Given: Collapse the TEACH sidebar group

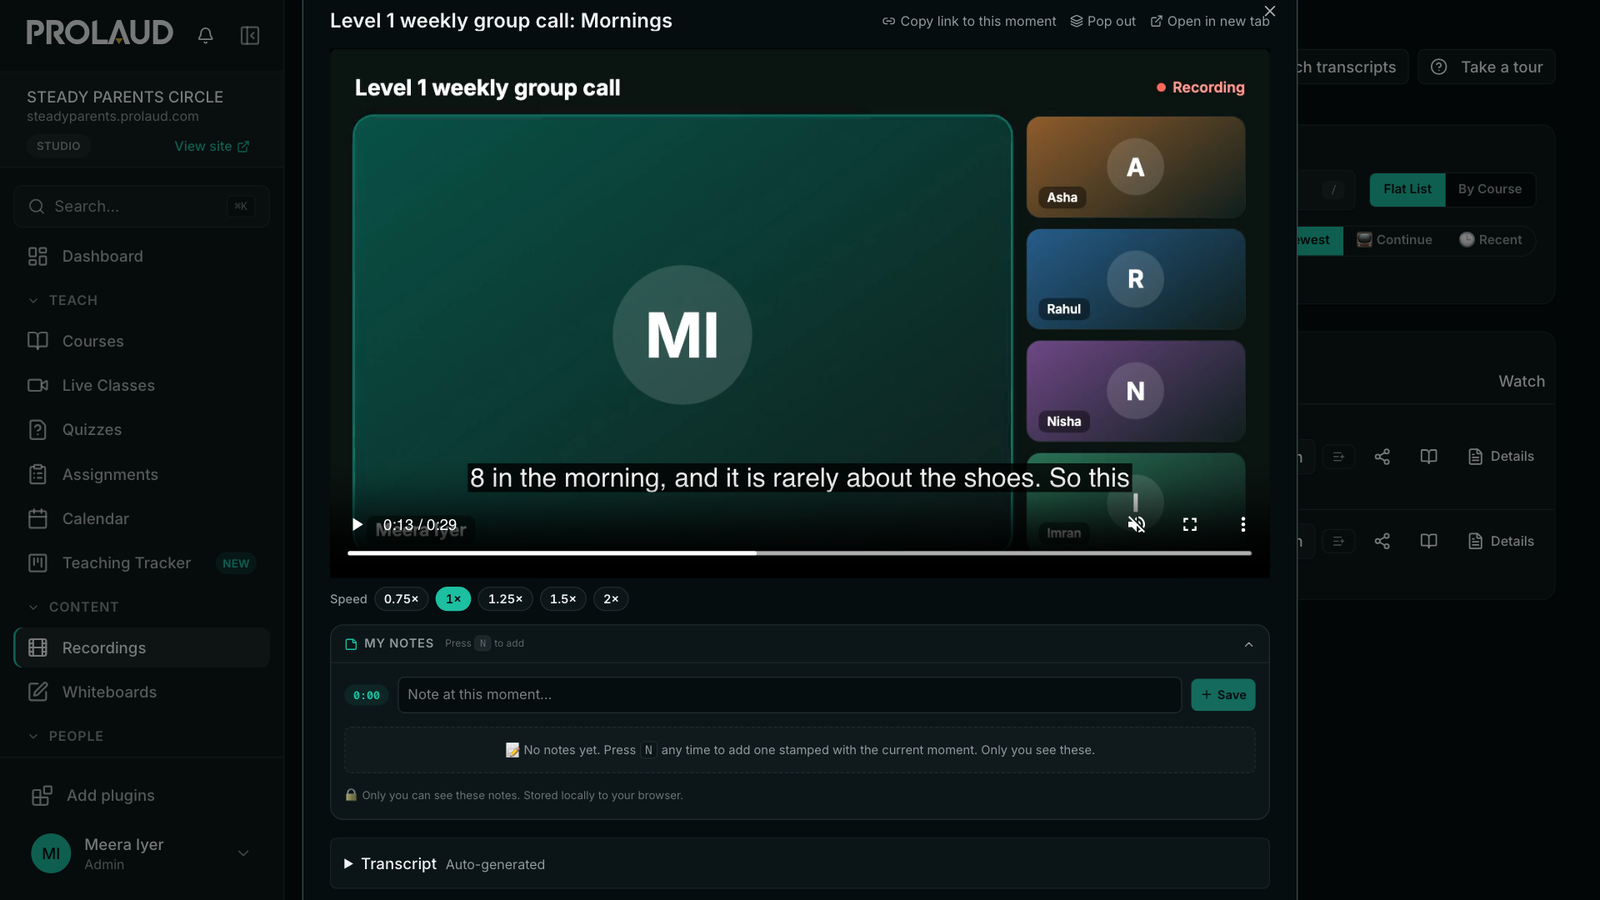Looking at the screenshot, I should 62,300.
